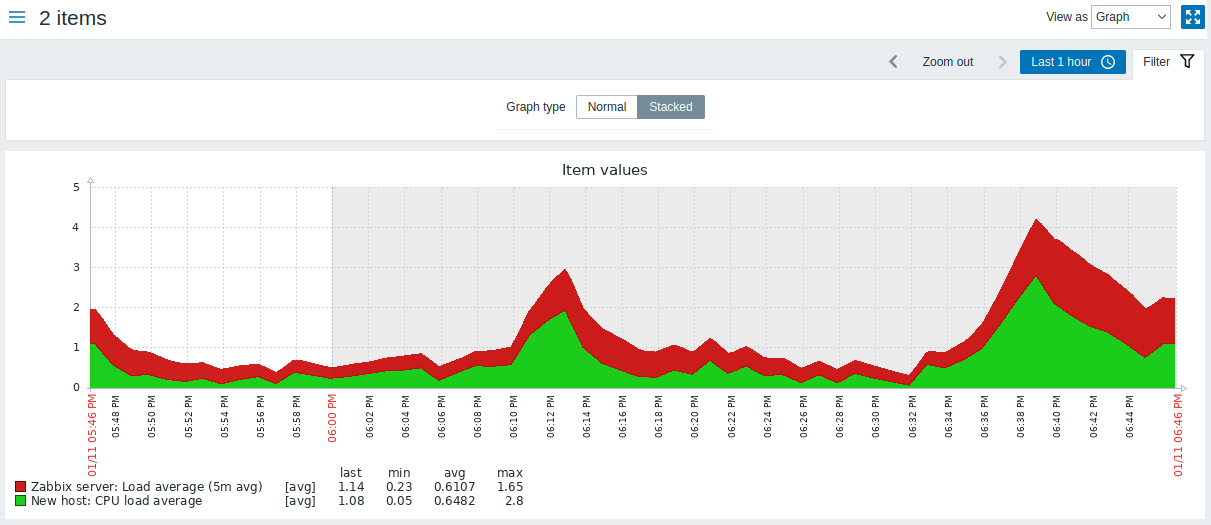The width and height of the screenshot is (1211, 525).
Task: Click Zabbix server Load average legend text
Action: (145, 487)
